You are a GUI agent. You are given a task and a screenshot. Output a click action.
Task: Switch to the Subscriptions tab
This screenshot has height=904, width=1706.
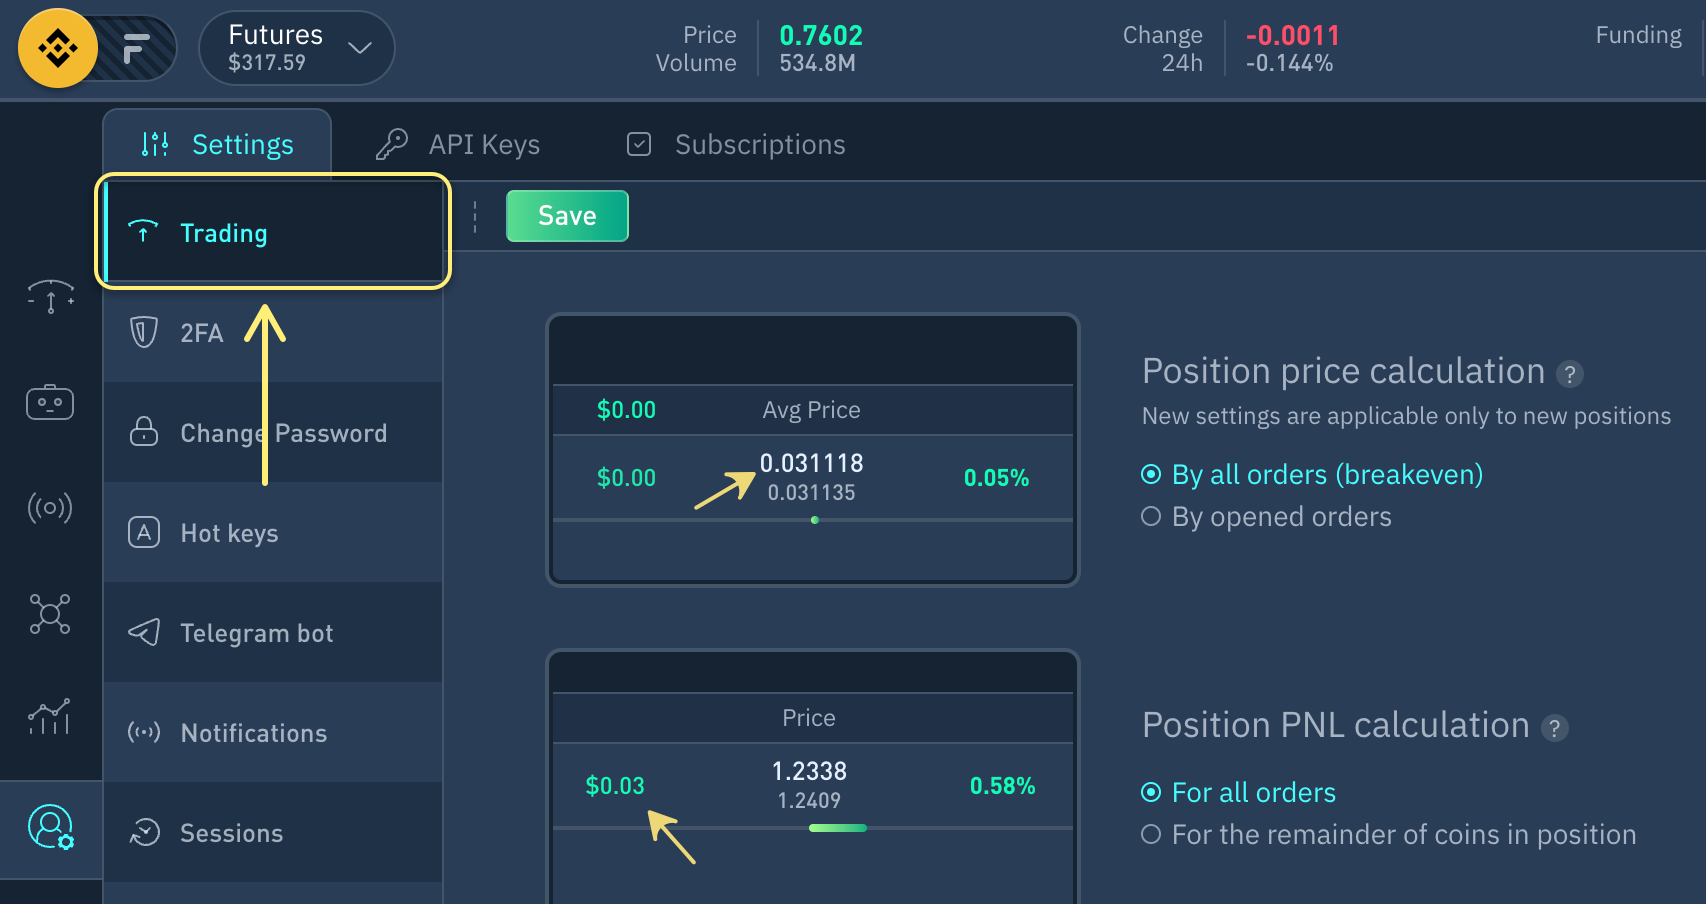pos(736,145)
